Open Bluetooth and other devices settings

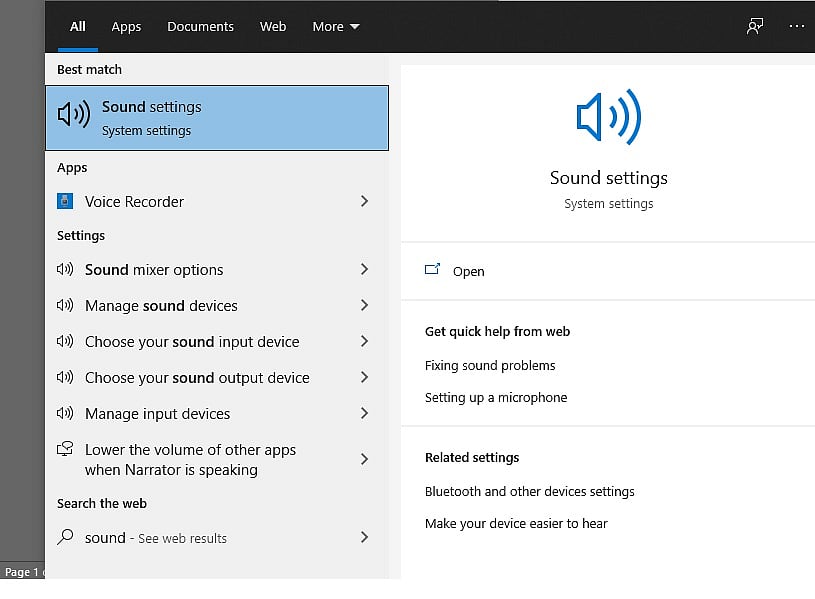click(x=530, y=491)
